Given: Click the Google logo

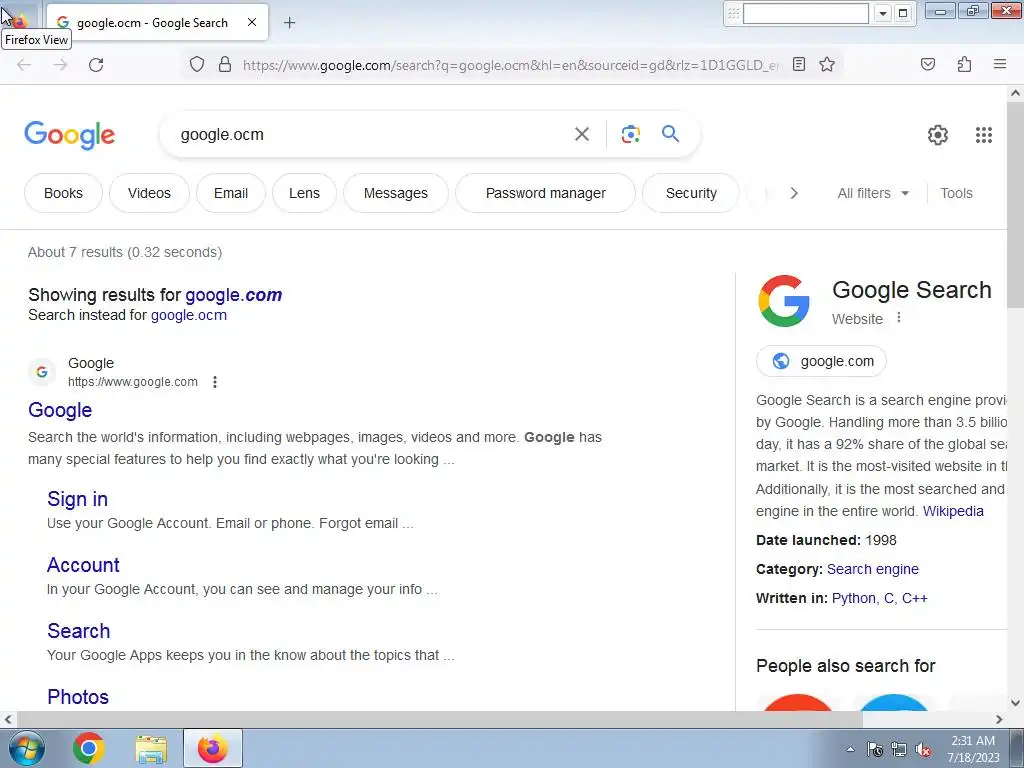Looking at the screenshot, I should (70, 135).
